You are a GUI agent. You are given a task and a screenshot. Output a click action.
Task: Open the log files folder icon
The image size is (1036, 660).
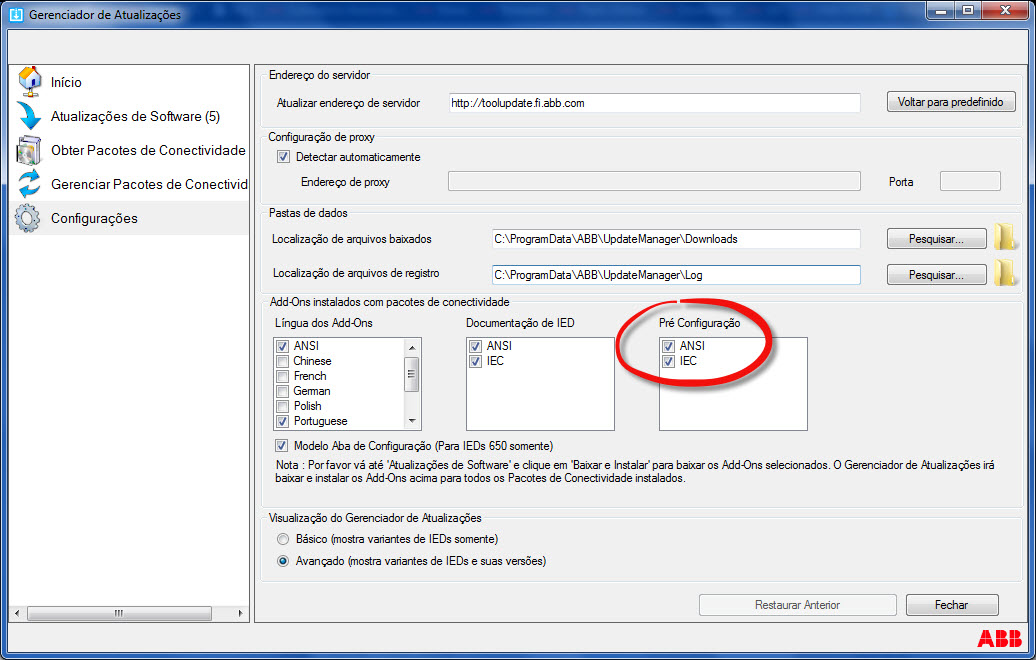click(1004, 273)
